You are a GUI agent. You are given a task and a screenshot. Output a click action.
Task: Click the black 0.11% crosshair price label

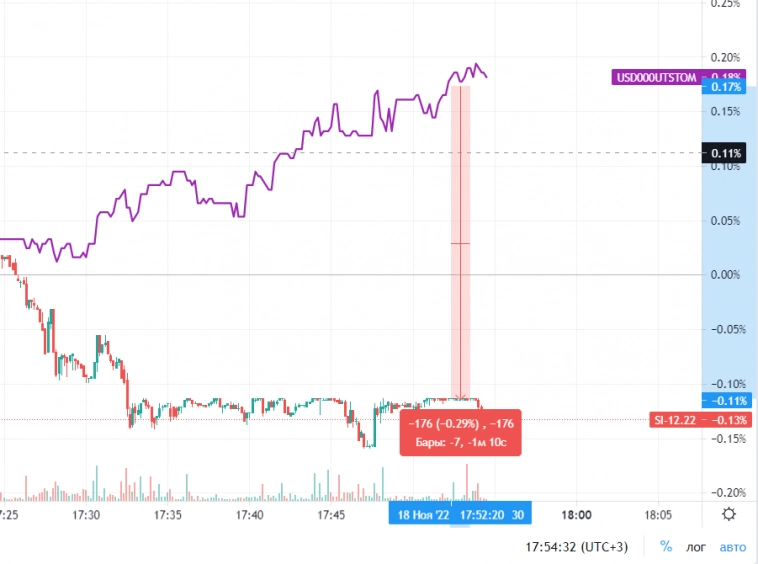tap(726, 153)
